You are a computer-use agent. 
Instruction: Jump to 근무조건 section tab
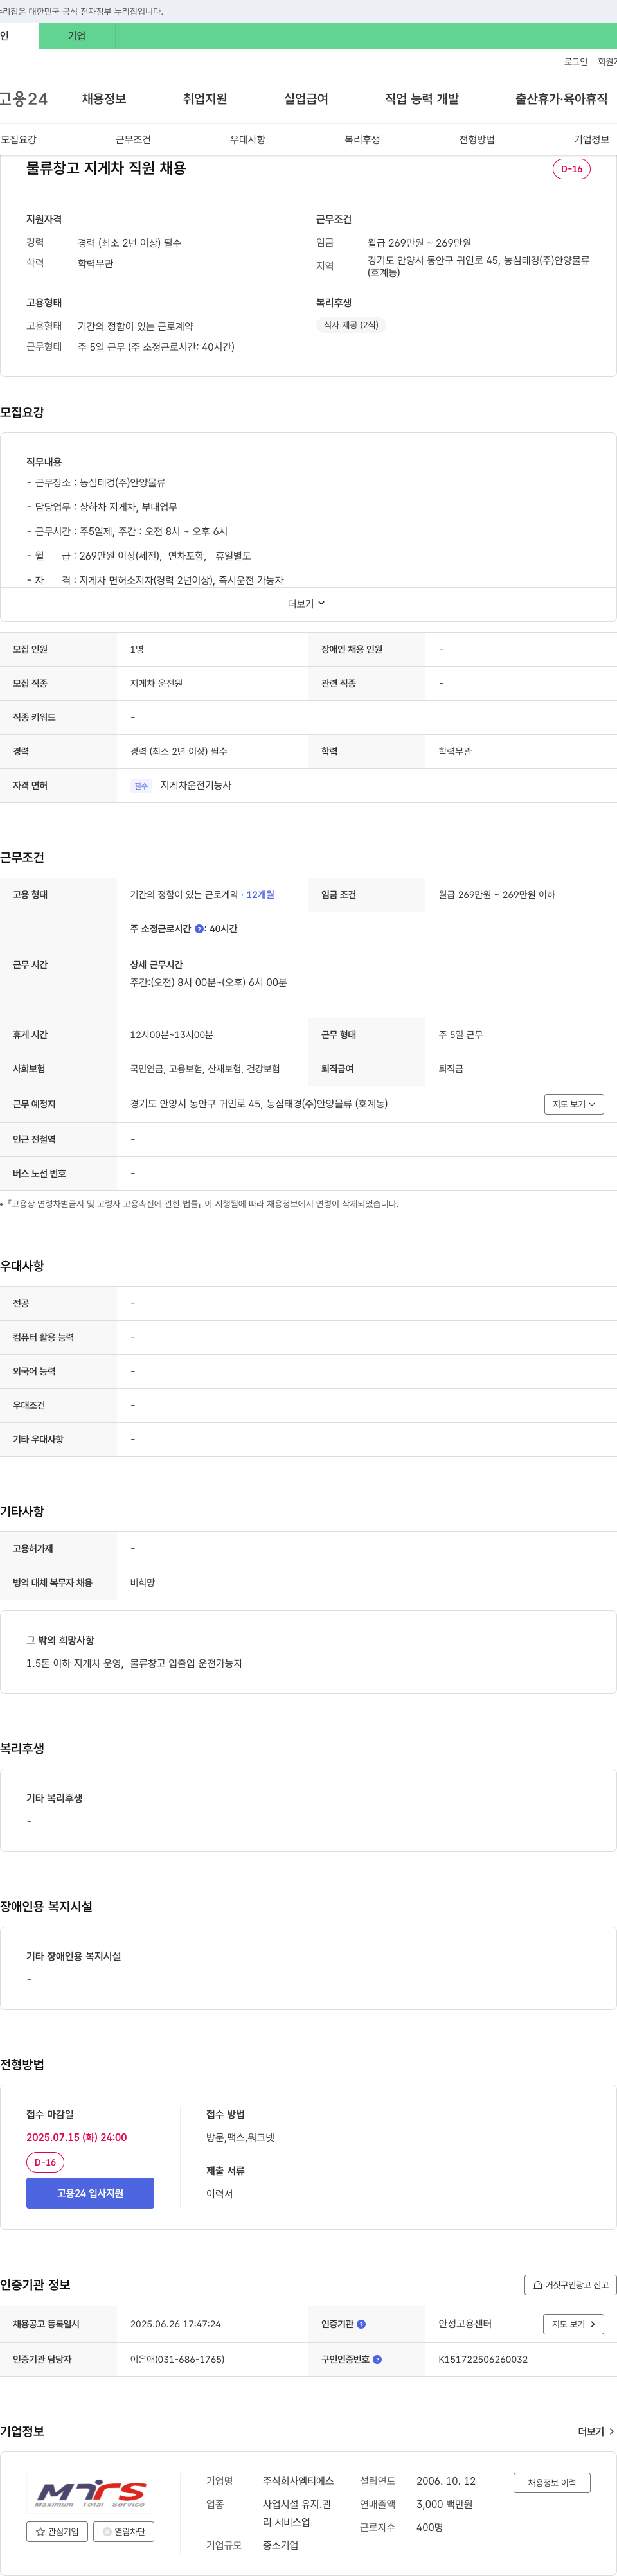pyautogui.click(x=133, y=140)
